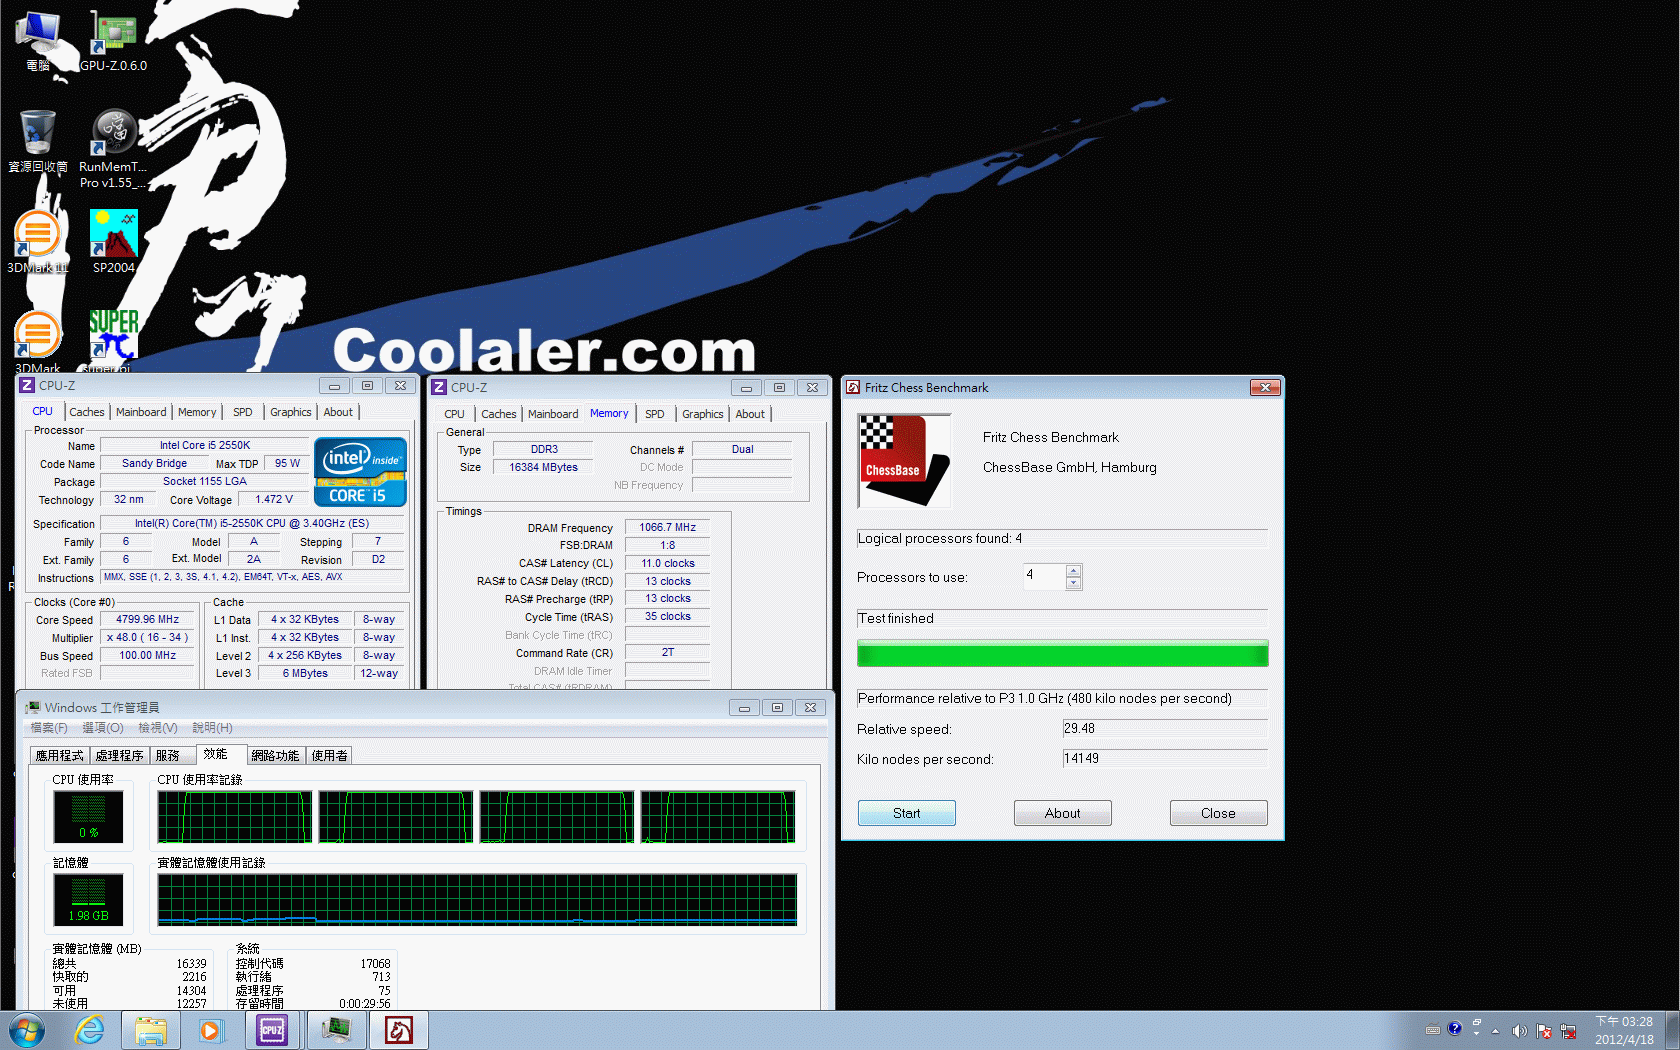The height and width of the screenshot is (1050, 1680).
Task: Click the Multiplier value x 48.0
Action: pos(148,638)
